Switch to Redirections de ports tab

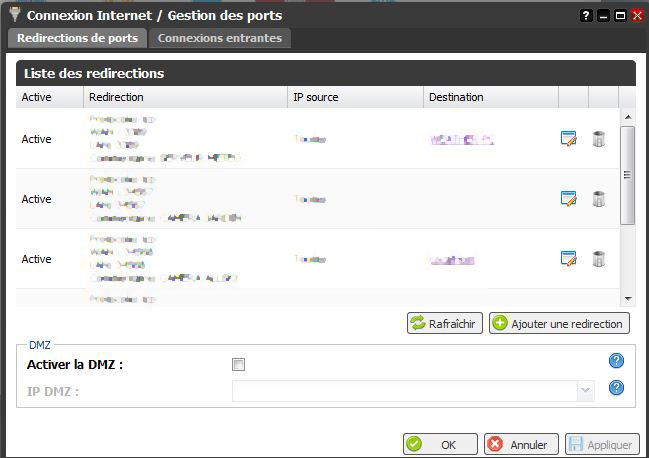pyautogui.click(x=77, y=38)
